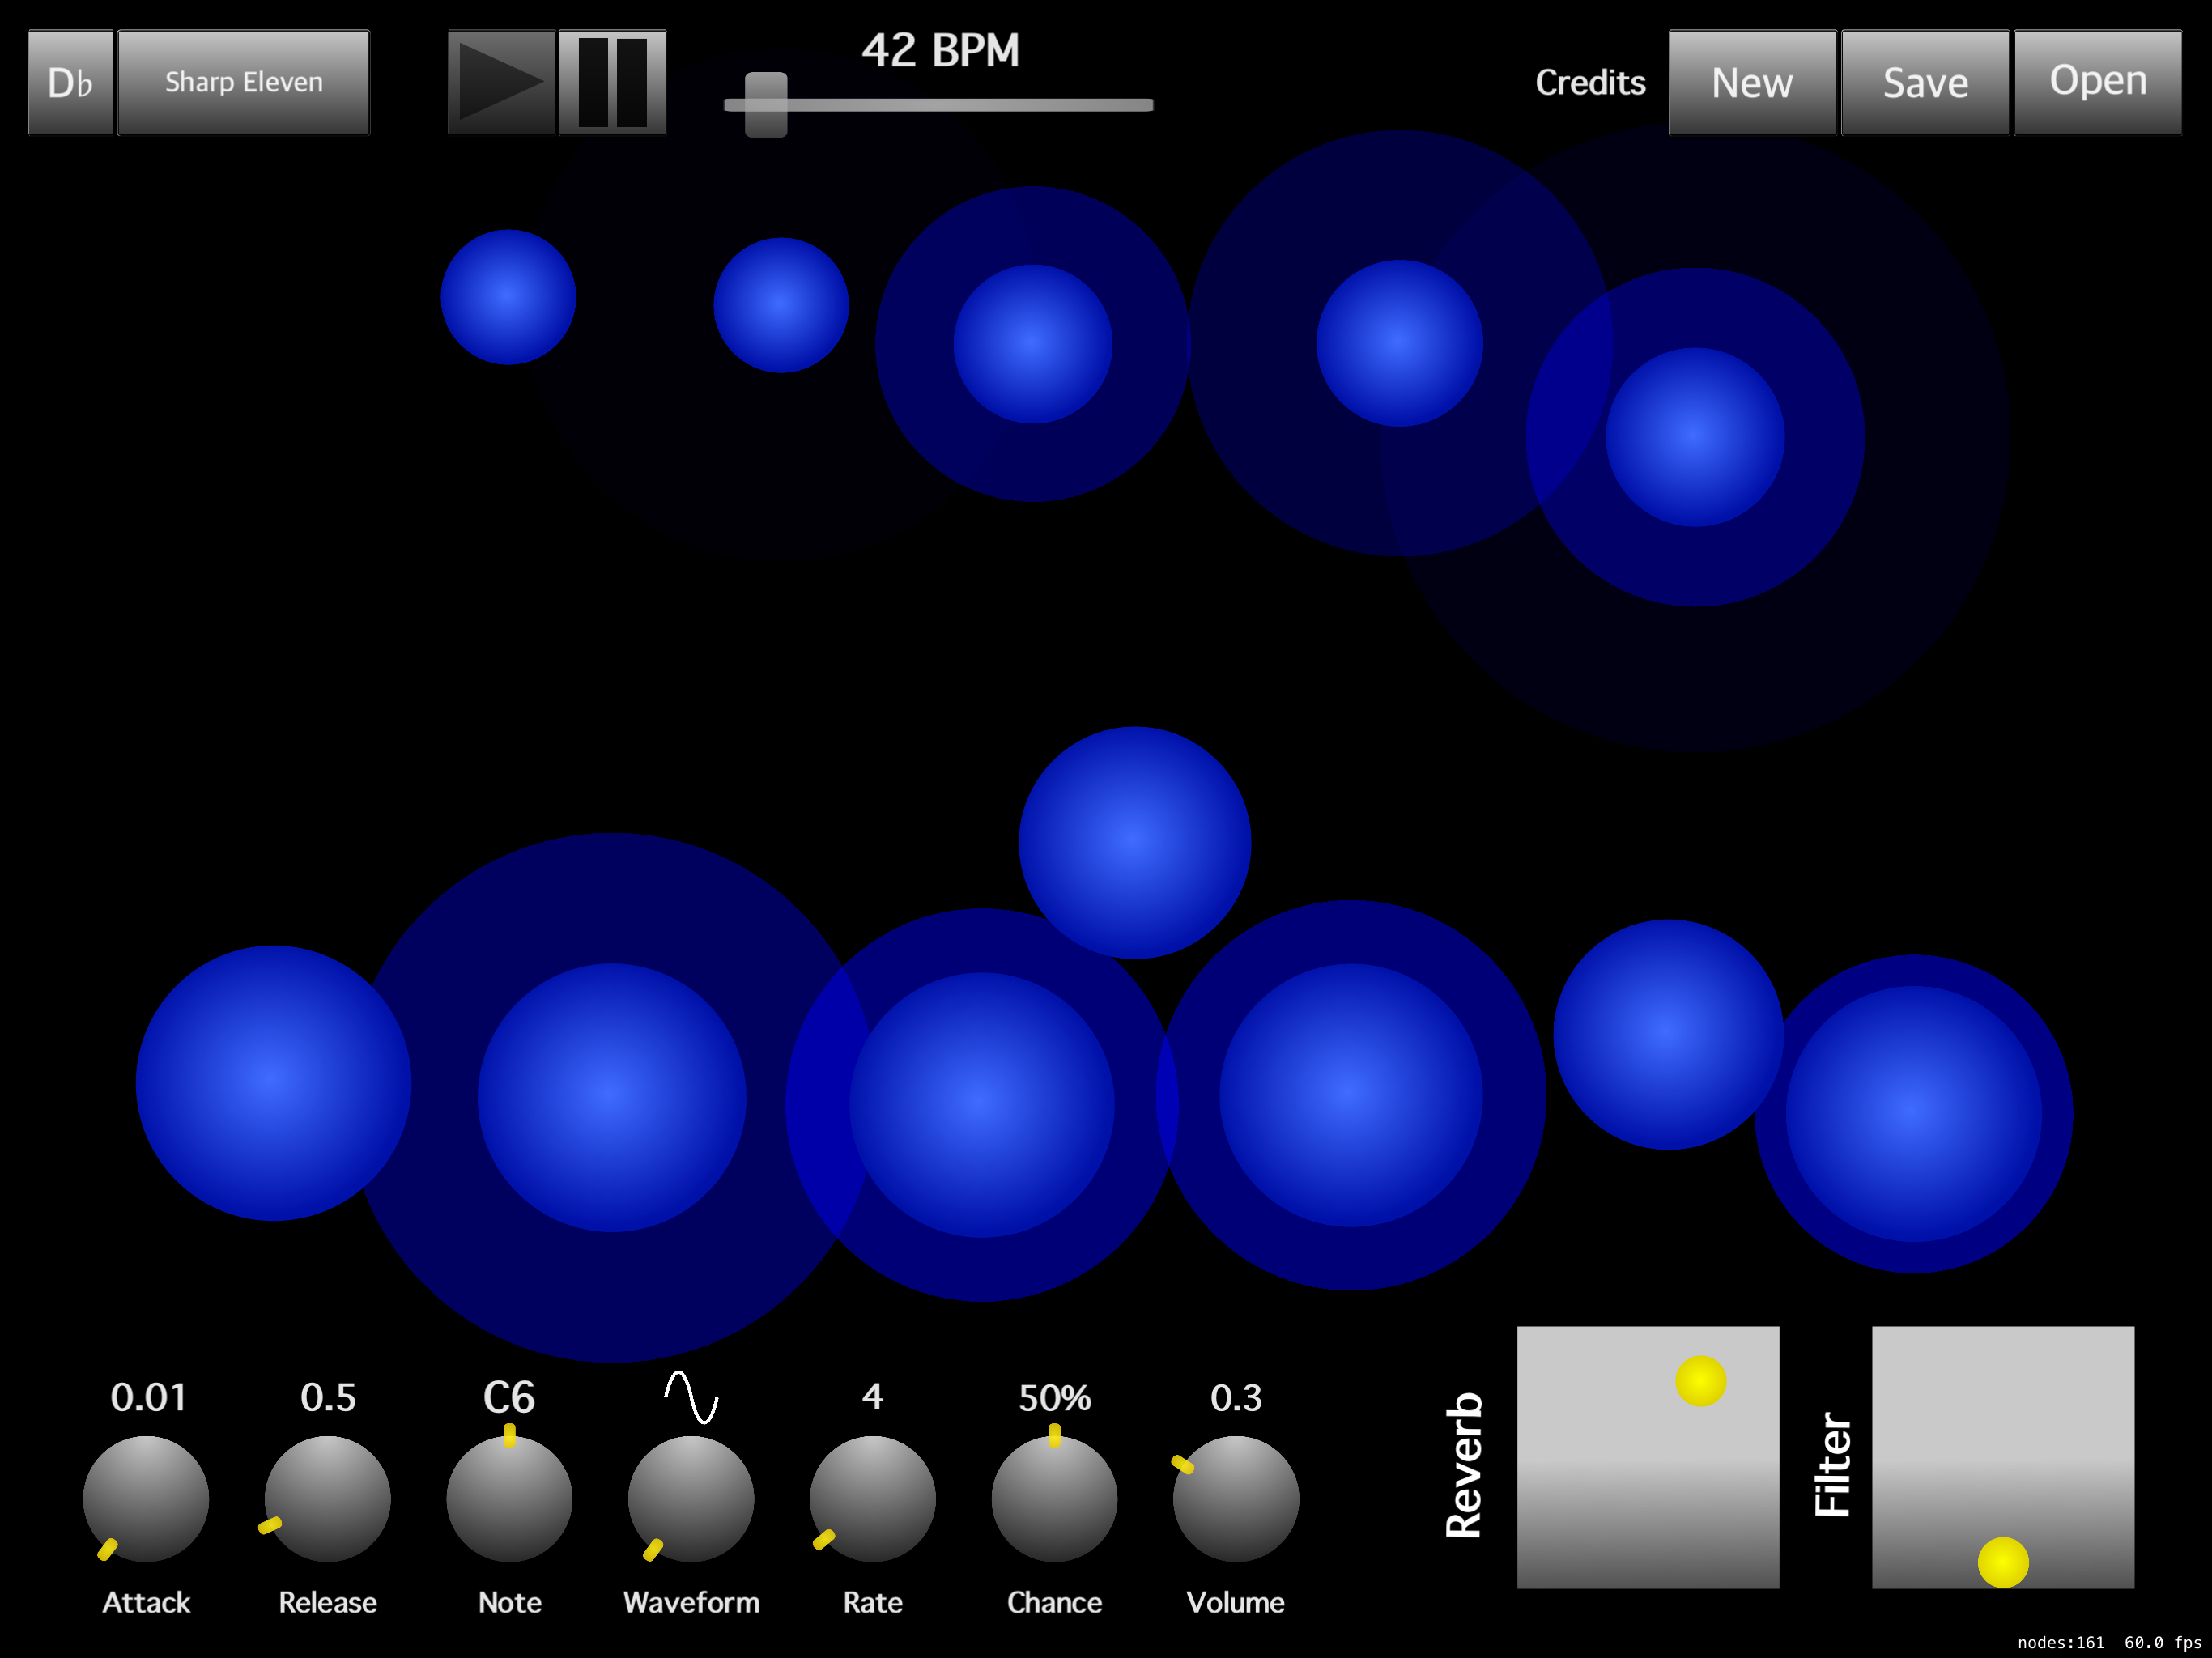Click the sine wave symbol above Waveform
The width and height of the screenshot is (2212, 1658).
click(x=691, y=1396)
